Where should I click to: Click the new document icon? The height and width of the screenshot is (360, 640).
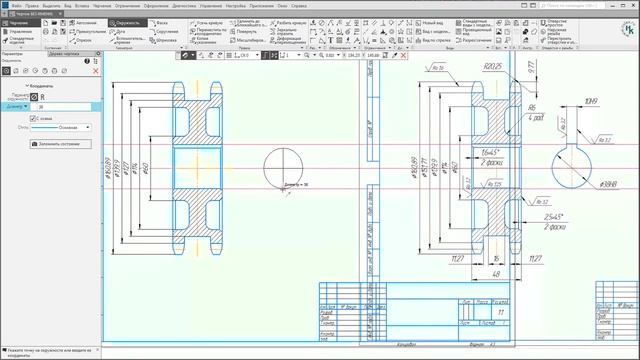coord(46,23)
